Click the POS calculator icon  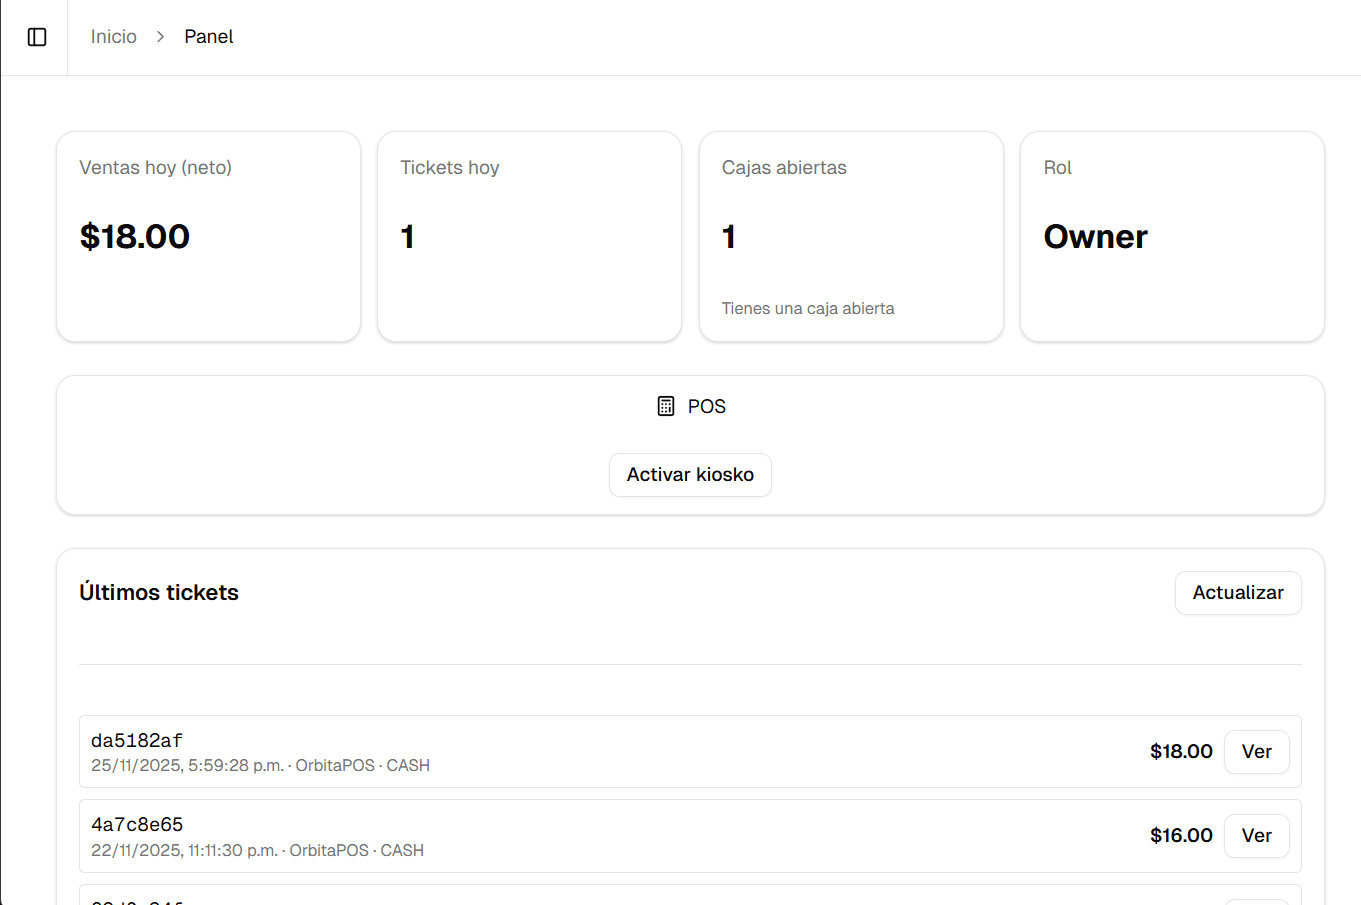pyautogui.click(x=666, y=406)
